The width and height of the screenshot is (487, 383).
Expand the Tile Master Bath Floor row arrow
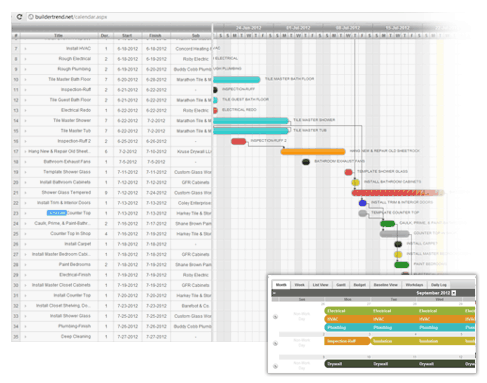pyautogui.click(x=25, y=79)
